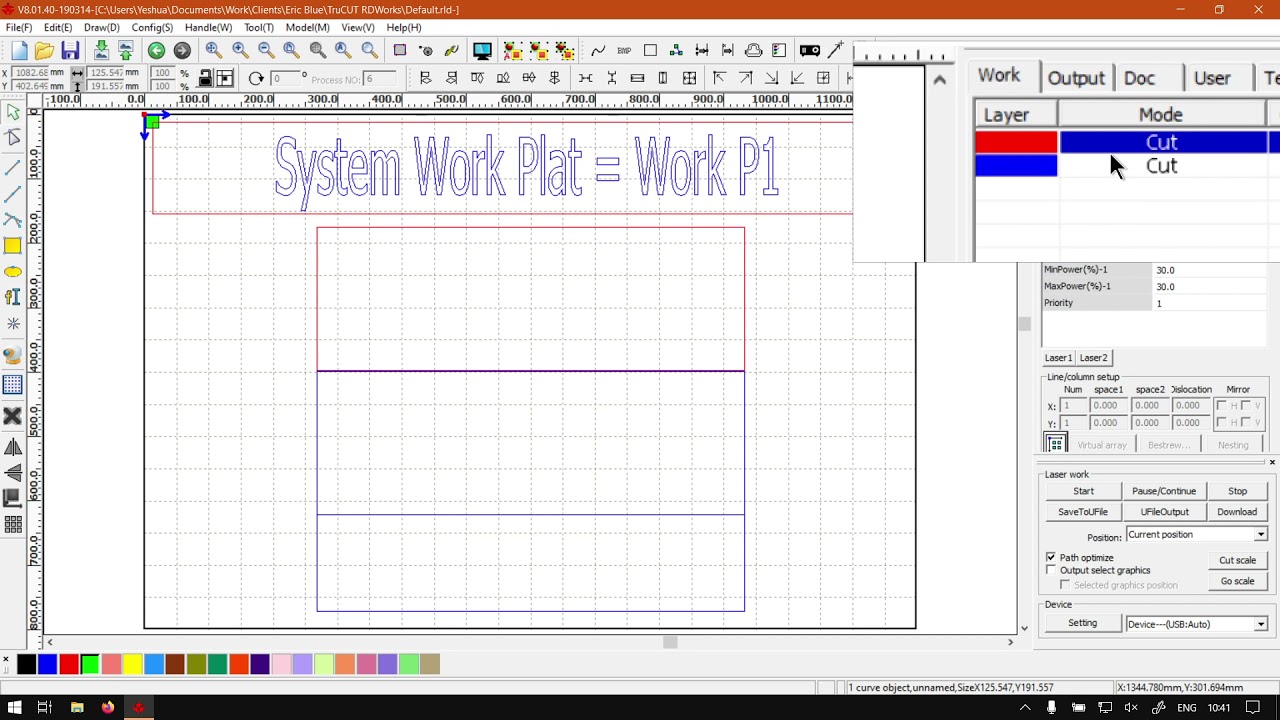Click the array setup icon beside Virtual array
The image size is (1280, 720).
(x=1055, y=444)
